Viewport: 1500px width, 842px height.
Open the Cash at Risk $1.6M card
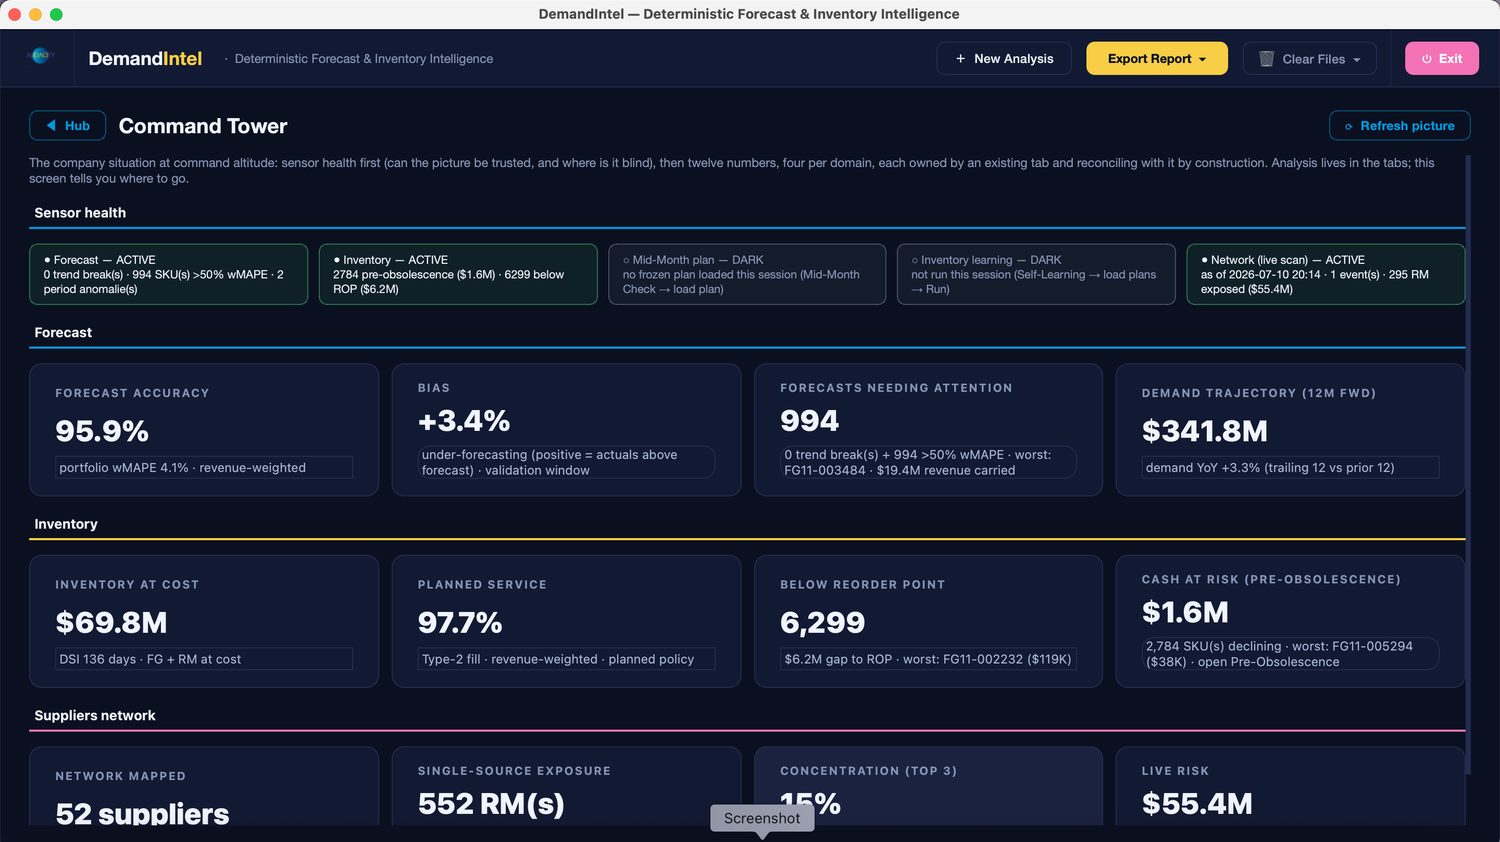pyautogui.click(x=1290, y=621)
